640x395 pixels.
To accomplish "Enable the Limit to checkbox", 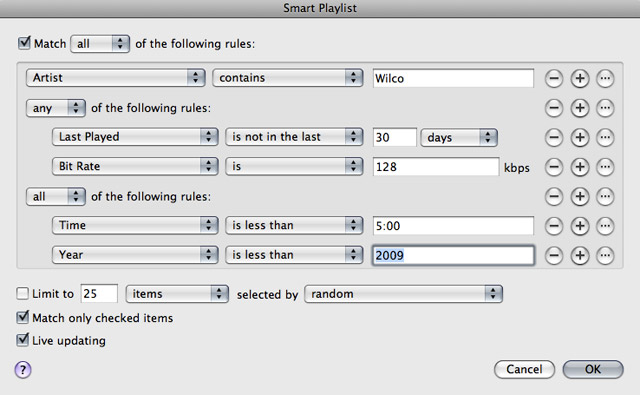I will [x=22, y=293].
